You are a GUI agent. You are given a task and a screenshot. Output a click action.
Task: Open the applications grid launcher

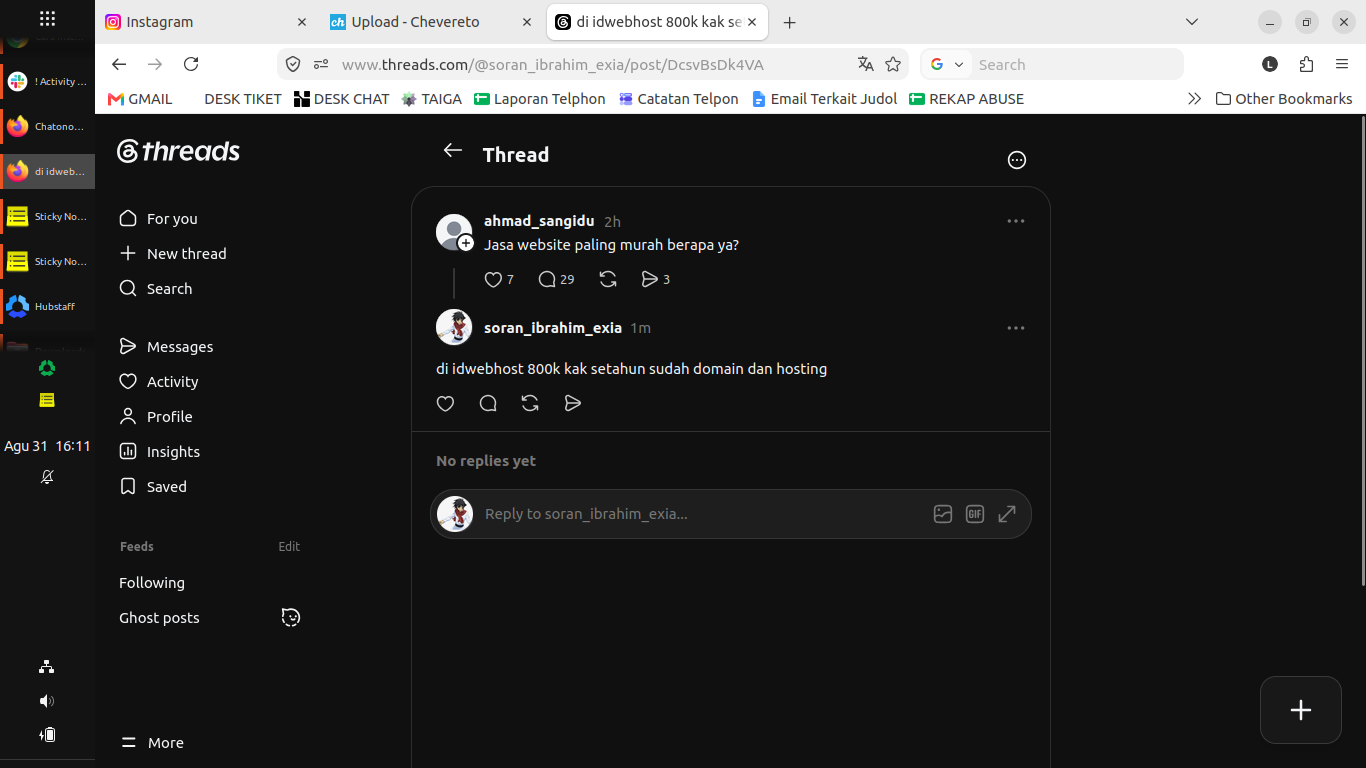point(47,18)
